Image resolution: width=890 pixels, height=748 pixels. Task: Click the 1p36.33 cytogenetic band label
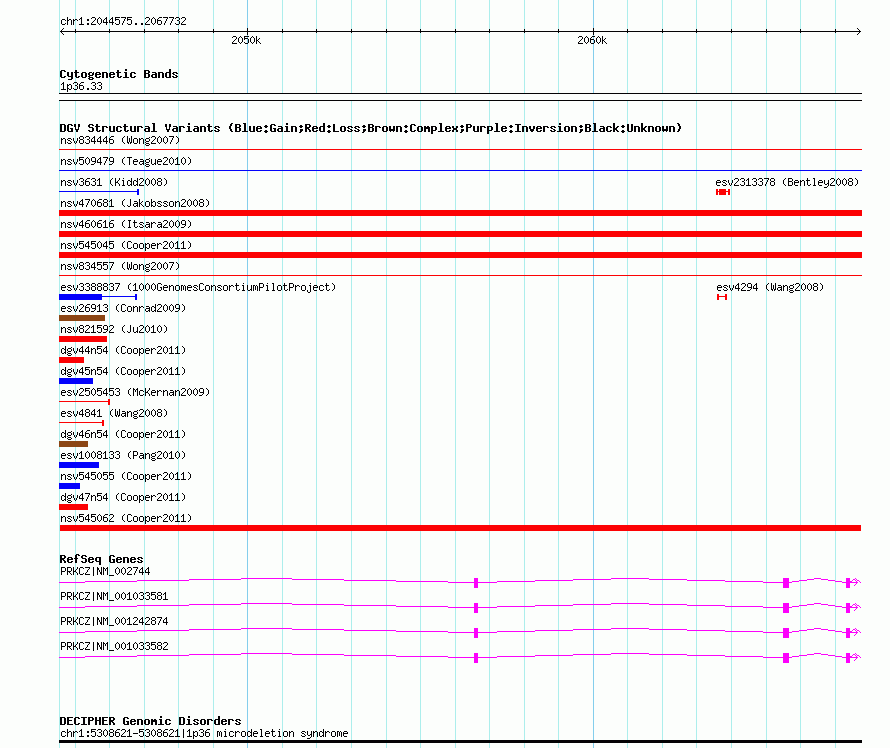[81, 87]
